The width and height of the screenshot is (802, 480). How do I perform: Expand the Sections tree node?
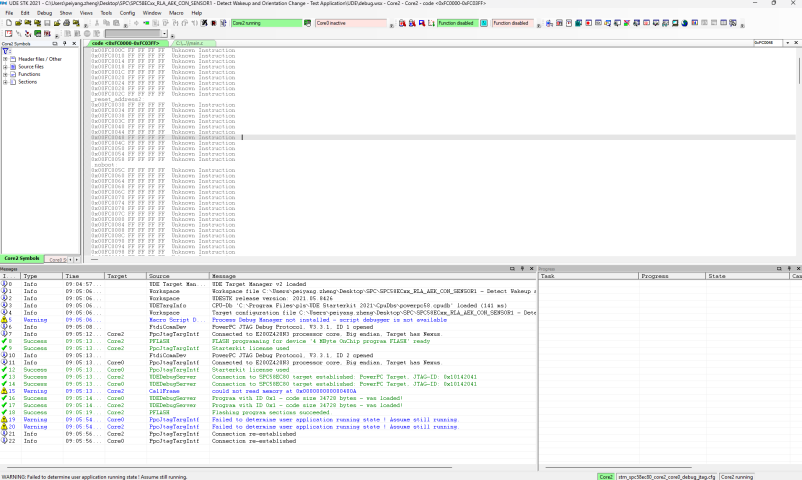pyautogui.click(x=5, y=82)
